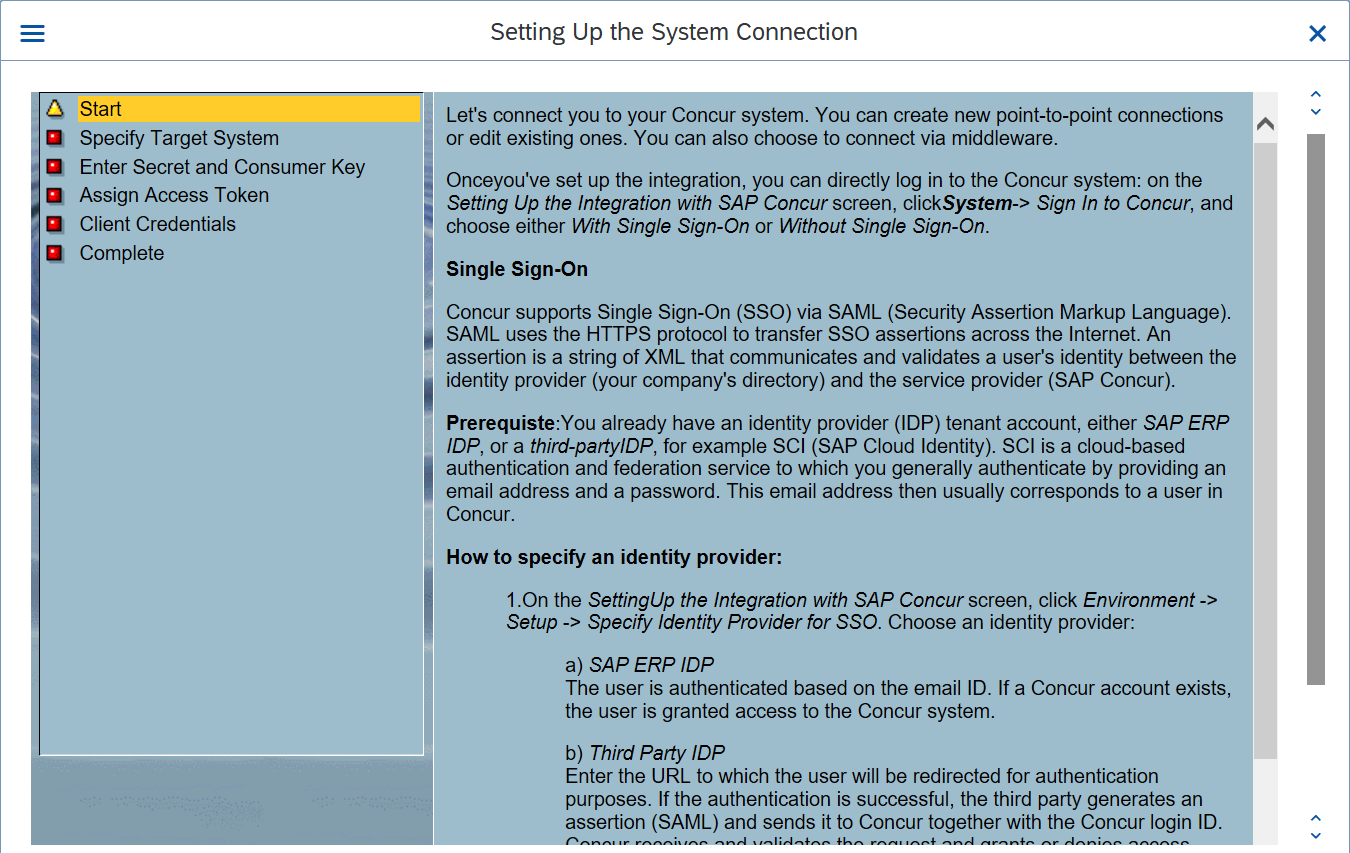The height and width of the screenshot is (853, 1350).
Task: Select the Start step label
Action: 101,109
